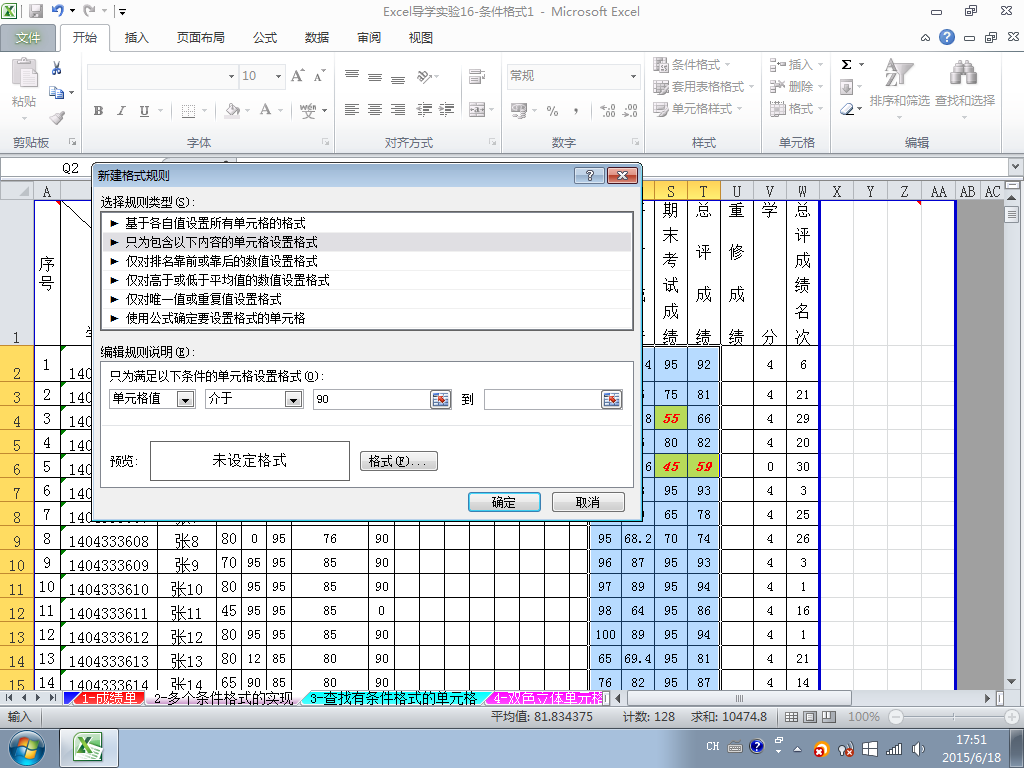Toggle italic formatting in the ribbon
1024x768 pixels.
121,111
